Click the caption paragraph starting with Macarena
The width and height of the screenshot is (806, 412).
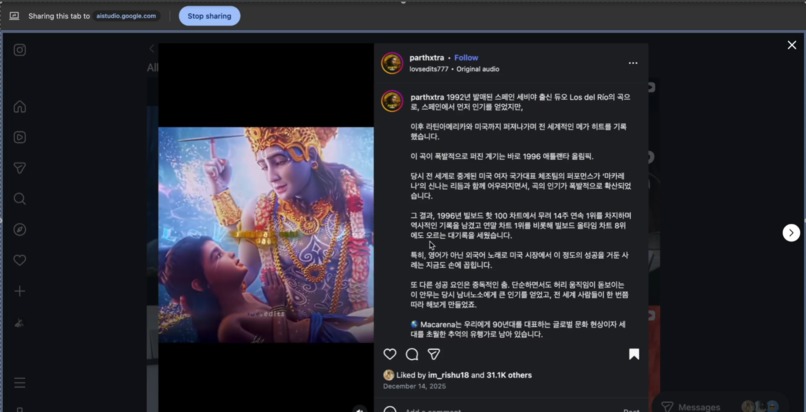[x=519, y=329]
